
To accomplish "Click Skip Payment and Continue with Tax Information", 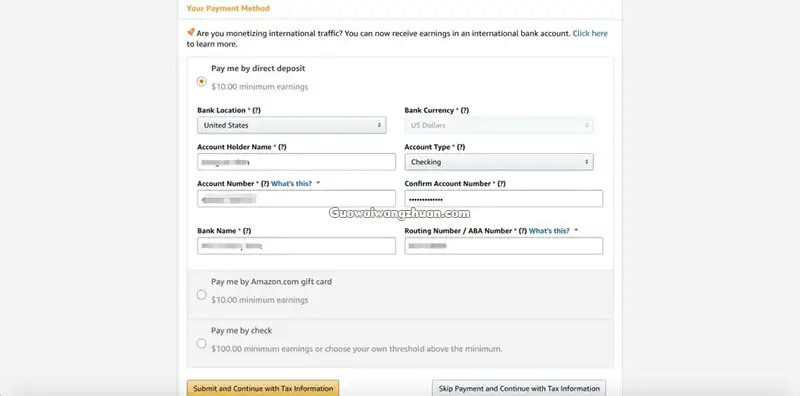I will click(519, 388).
